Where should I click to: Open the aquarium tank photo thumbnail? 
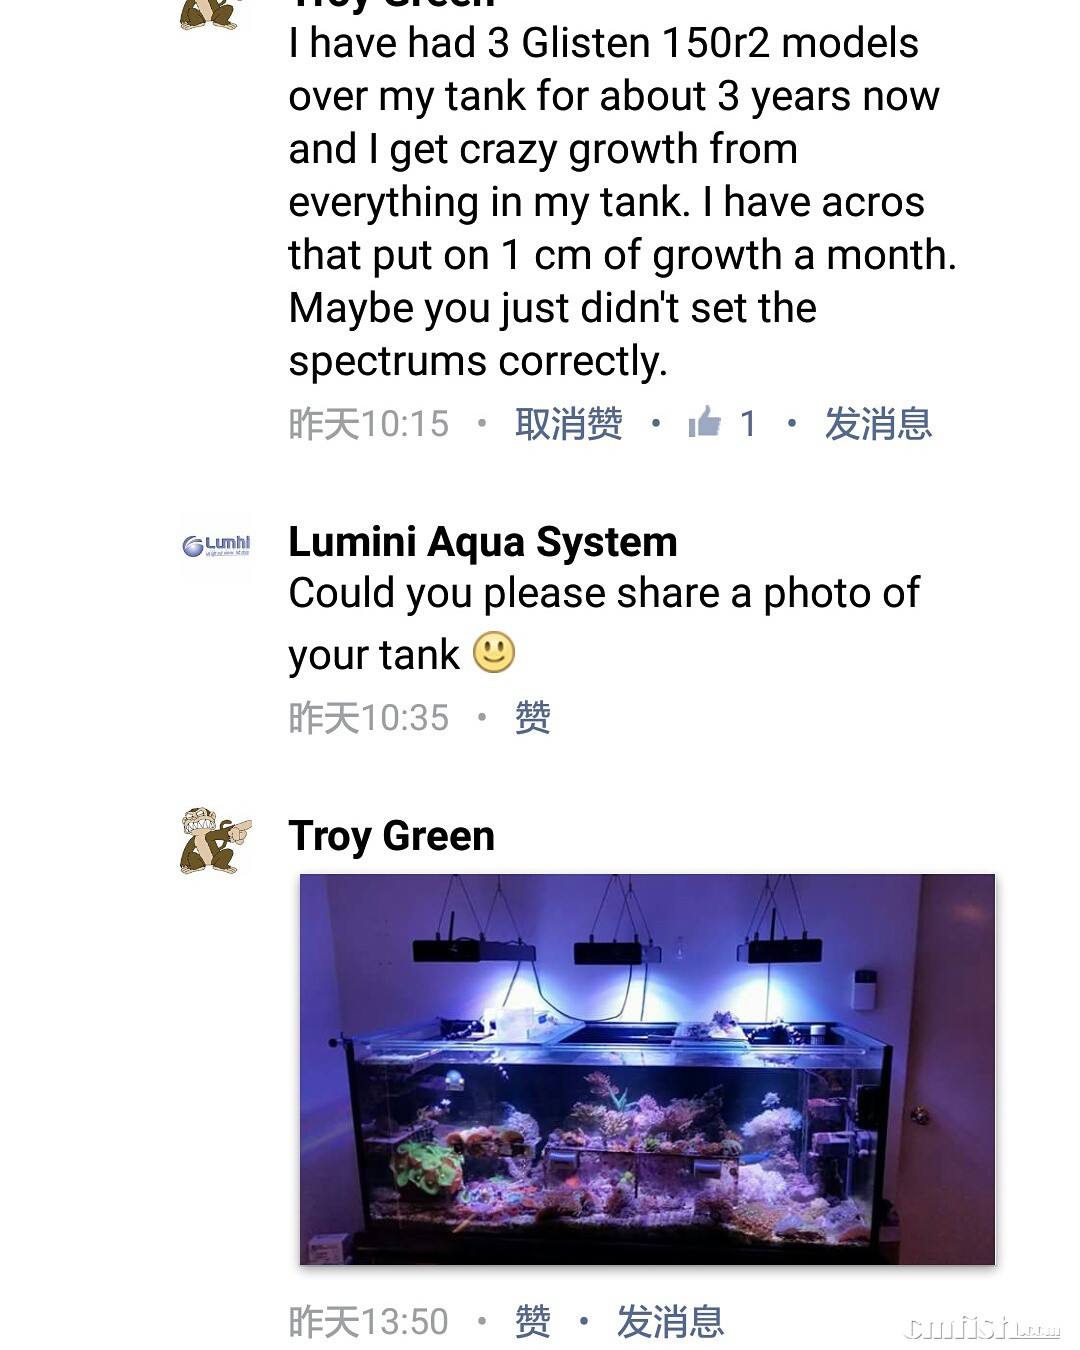point(647,1069)
